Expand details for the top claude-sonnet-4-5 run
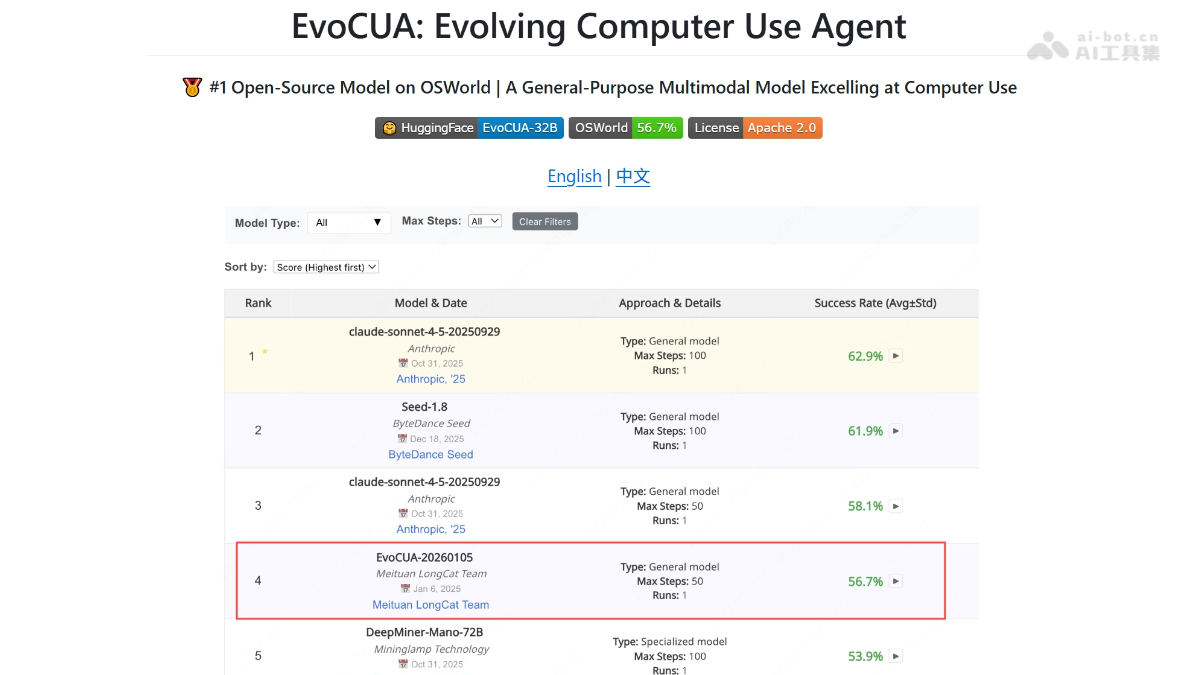This screenshot has width=1200, height=675. pos(897,356)
